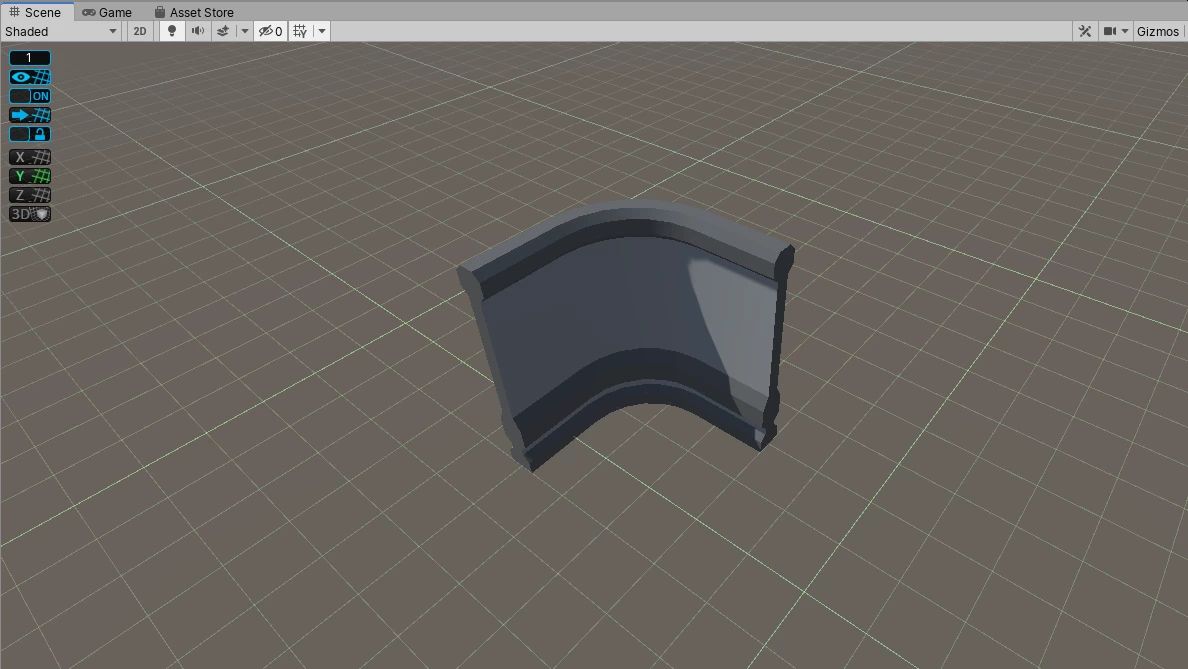Toggle 2D view mode button
The image size is (1188, 669).
tap(140, 31)
